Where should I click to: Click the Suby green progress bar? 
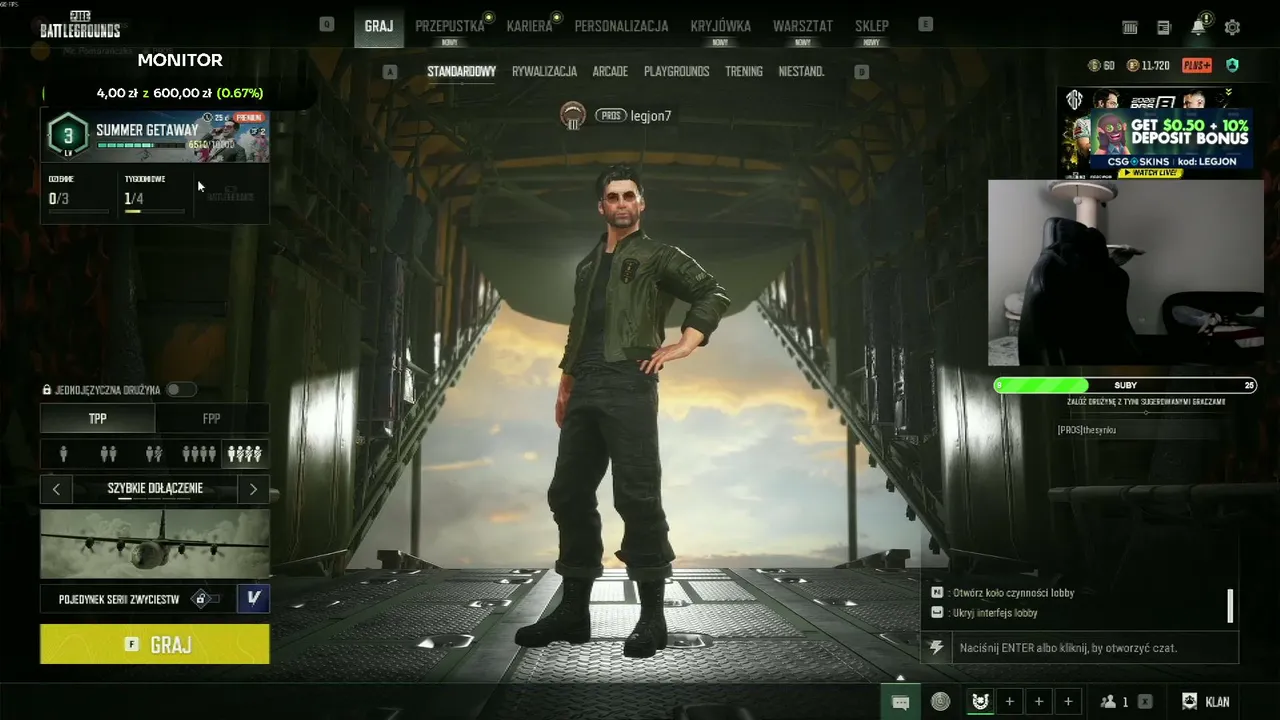click(1125, 385)
